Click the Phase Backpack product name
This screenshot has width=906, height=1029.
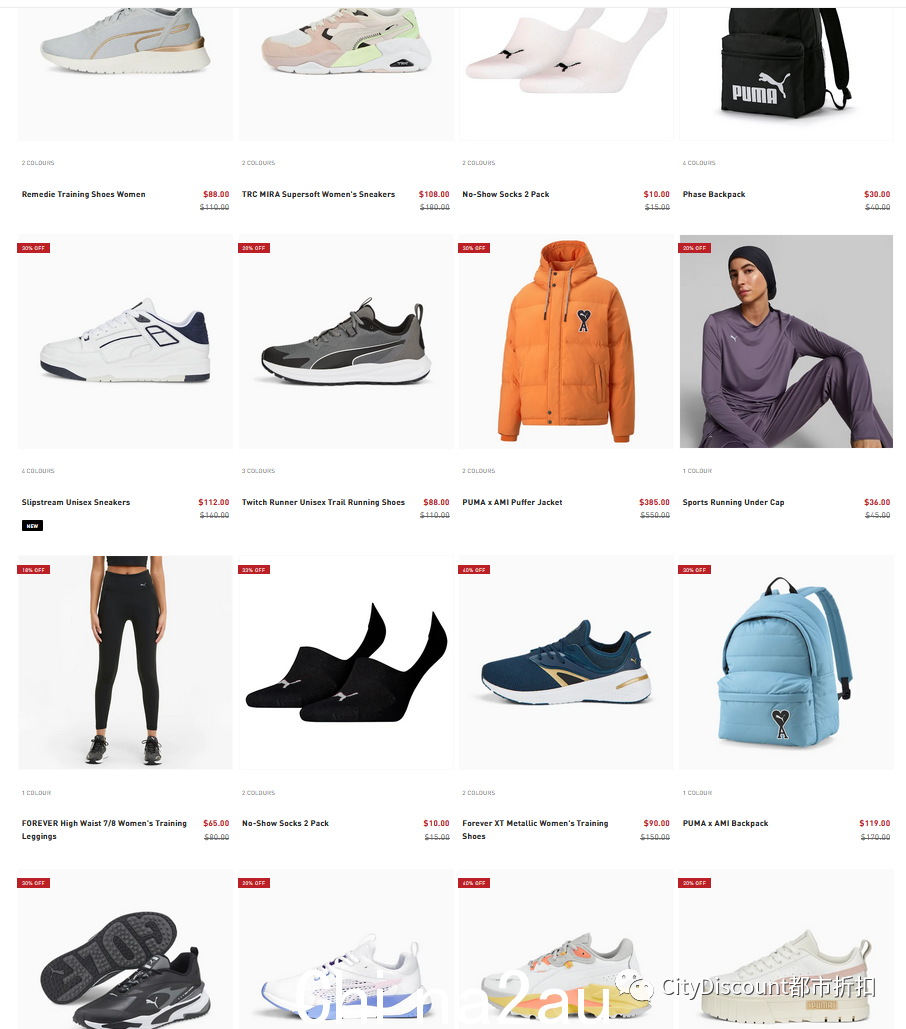coord(714,194)
